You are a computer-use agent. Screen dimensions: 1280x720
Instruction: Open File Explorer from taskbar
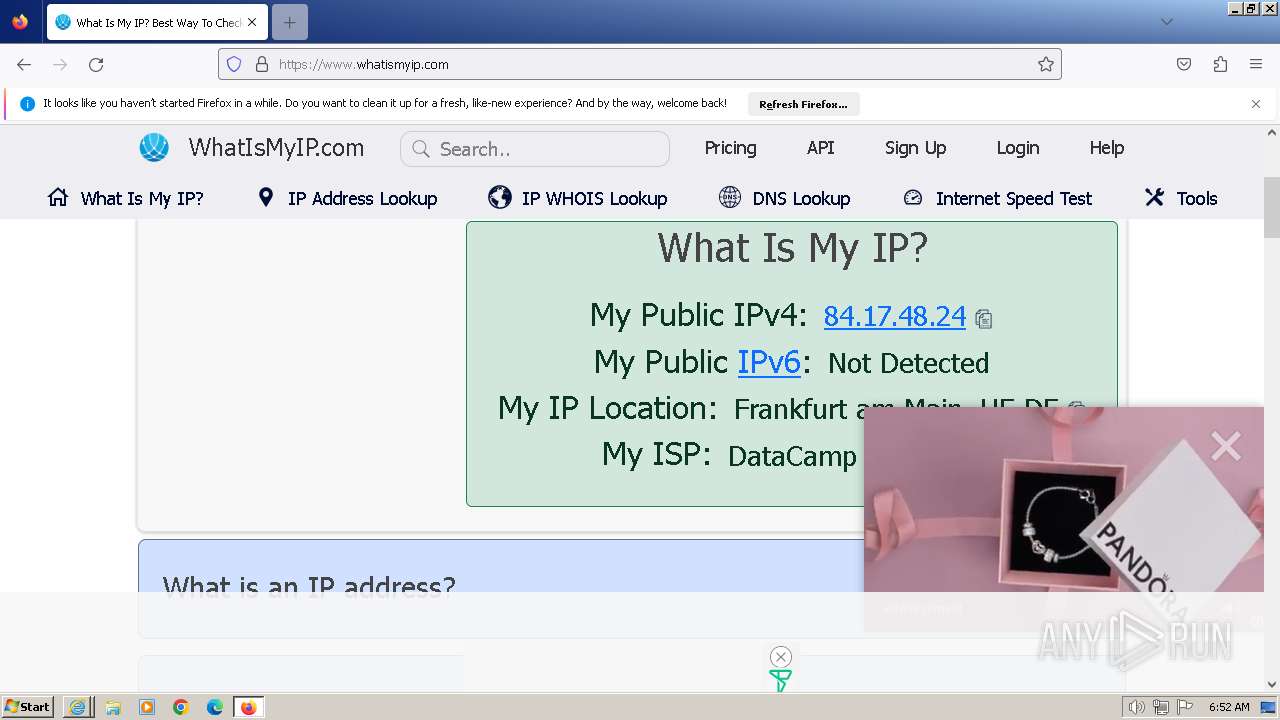point(113,707)
